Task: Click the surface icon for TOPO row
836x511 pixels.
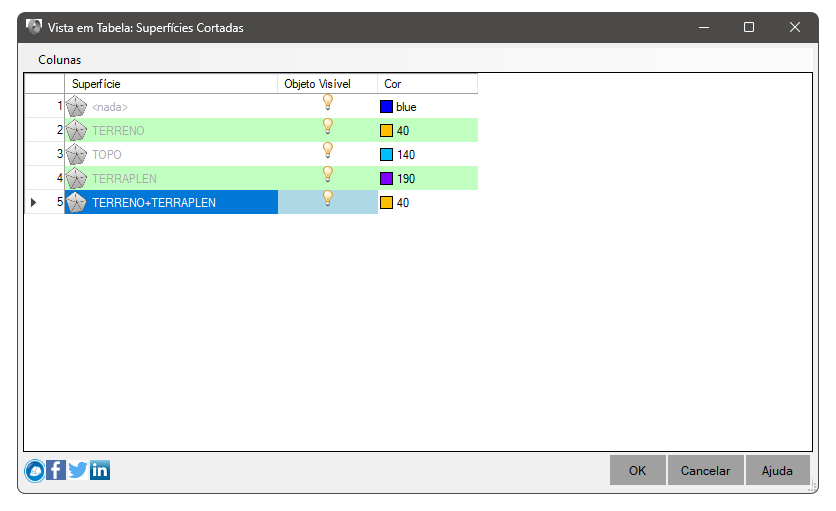Action: click(x=76, y=154)
